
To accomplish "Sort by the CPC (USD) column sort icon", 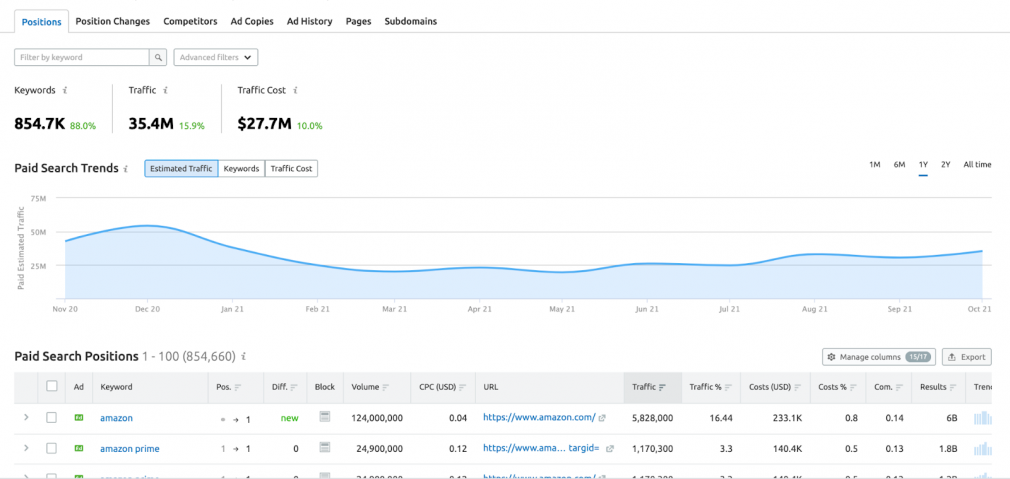I will click(x=462, y=388).
